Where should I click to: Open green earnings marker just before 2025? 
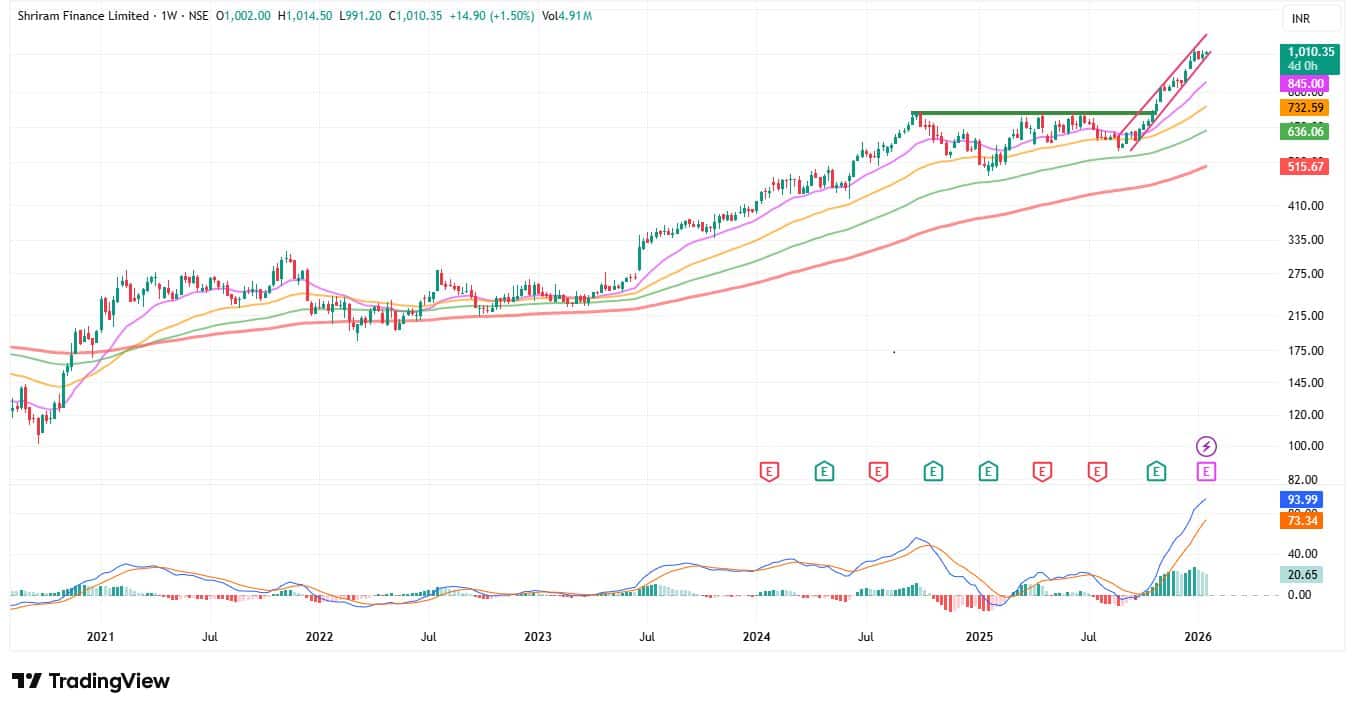[934, 471]
